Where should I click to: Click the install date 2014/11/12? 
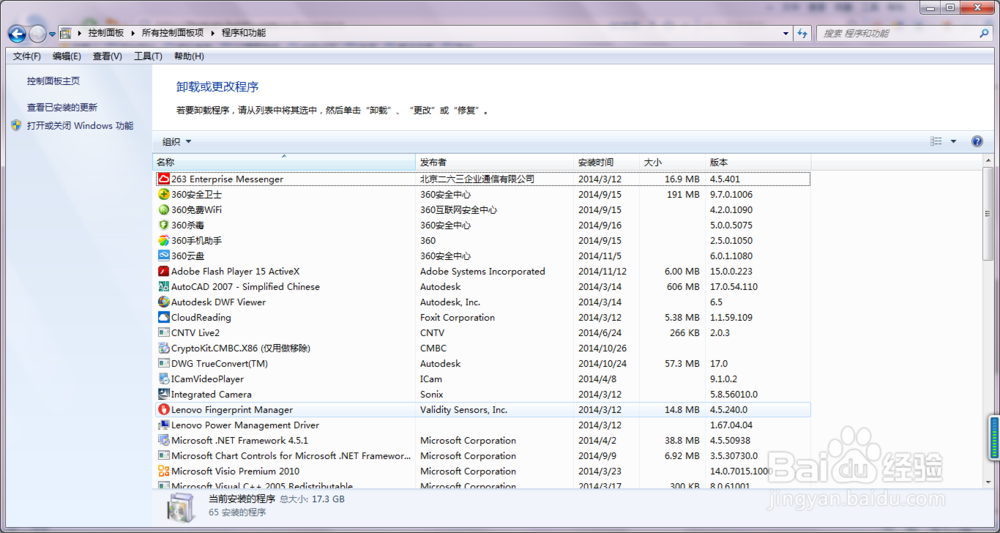[603, 271]
